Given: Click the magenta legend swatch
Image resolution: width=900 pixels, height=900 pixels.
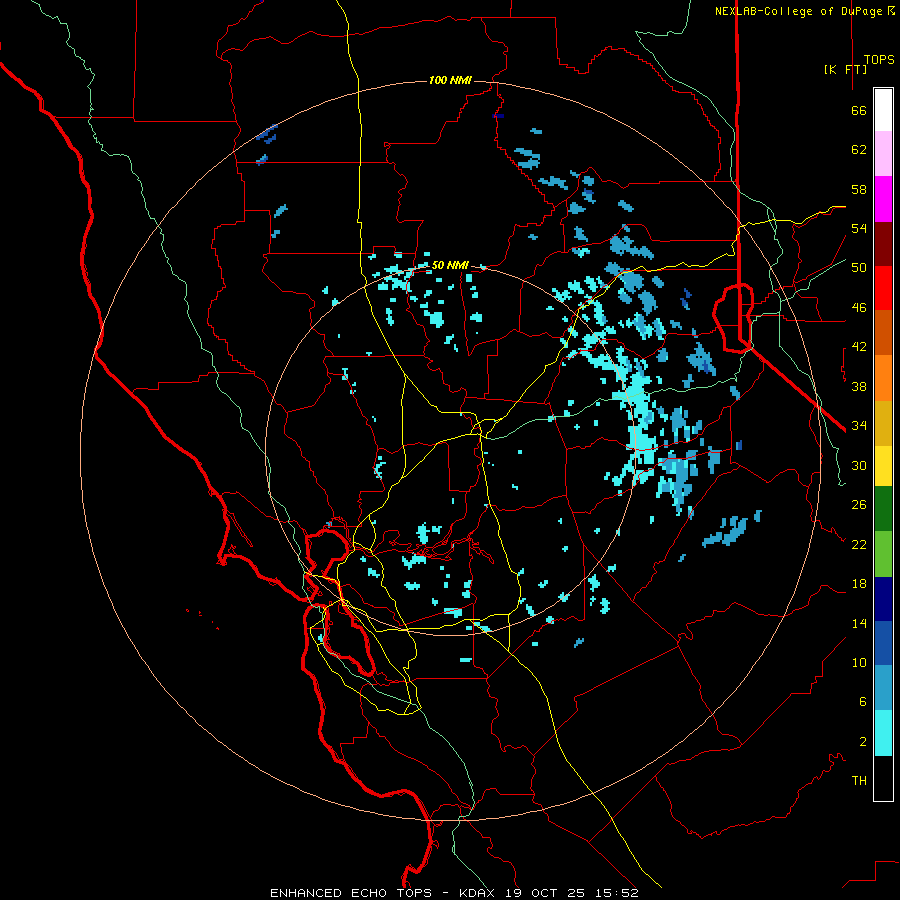Looking at the screenshot, I should tap(883, 199).
